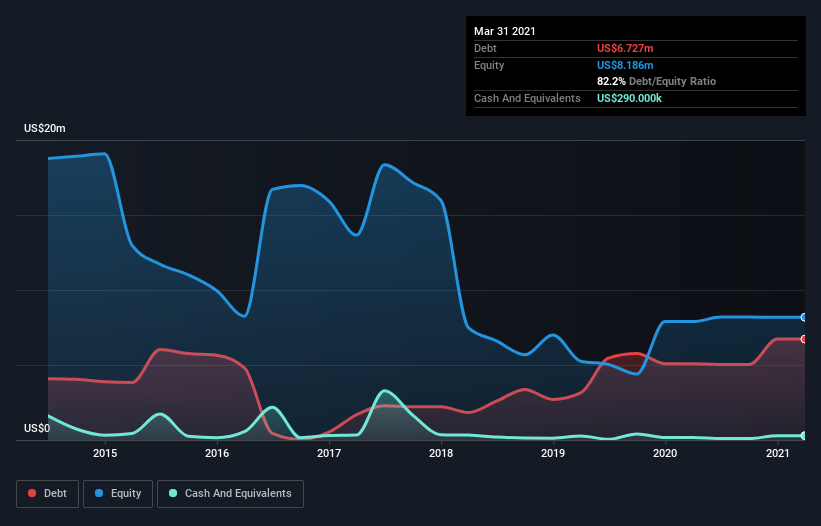The height and width of the screenshot is (526, 821).
Task: Select the 2017 x-axis label
Action: (329, 453)
